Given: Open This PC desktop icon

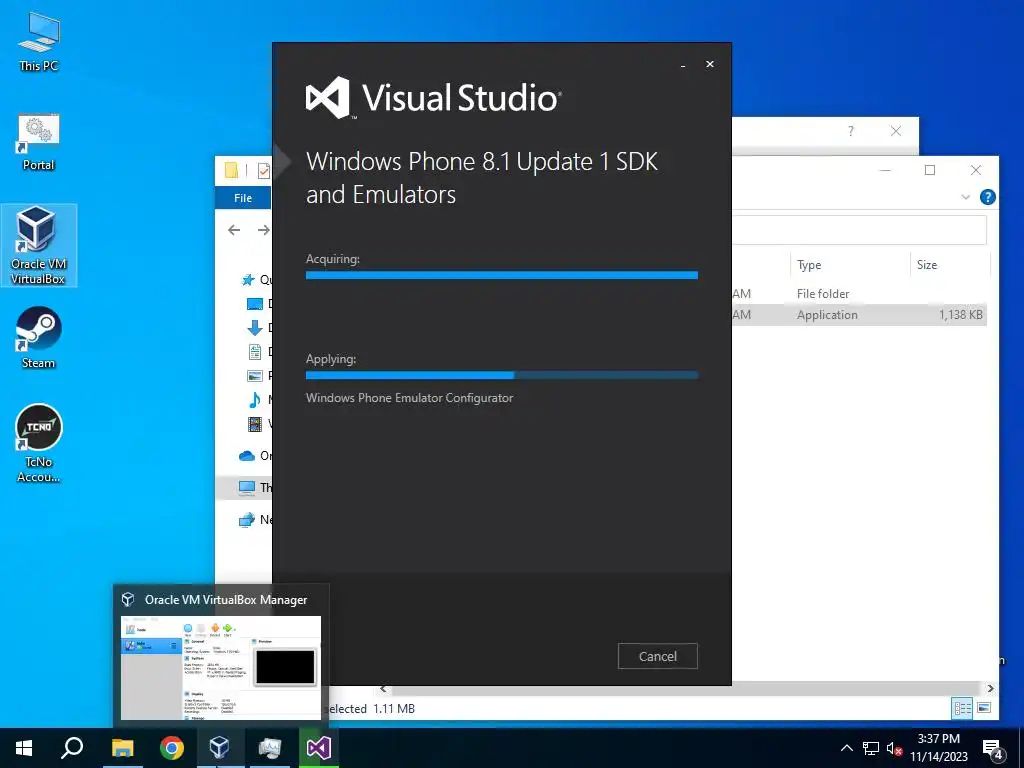Looking at the screenshot, I should [39, 41].
